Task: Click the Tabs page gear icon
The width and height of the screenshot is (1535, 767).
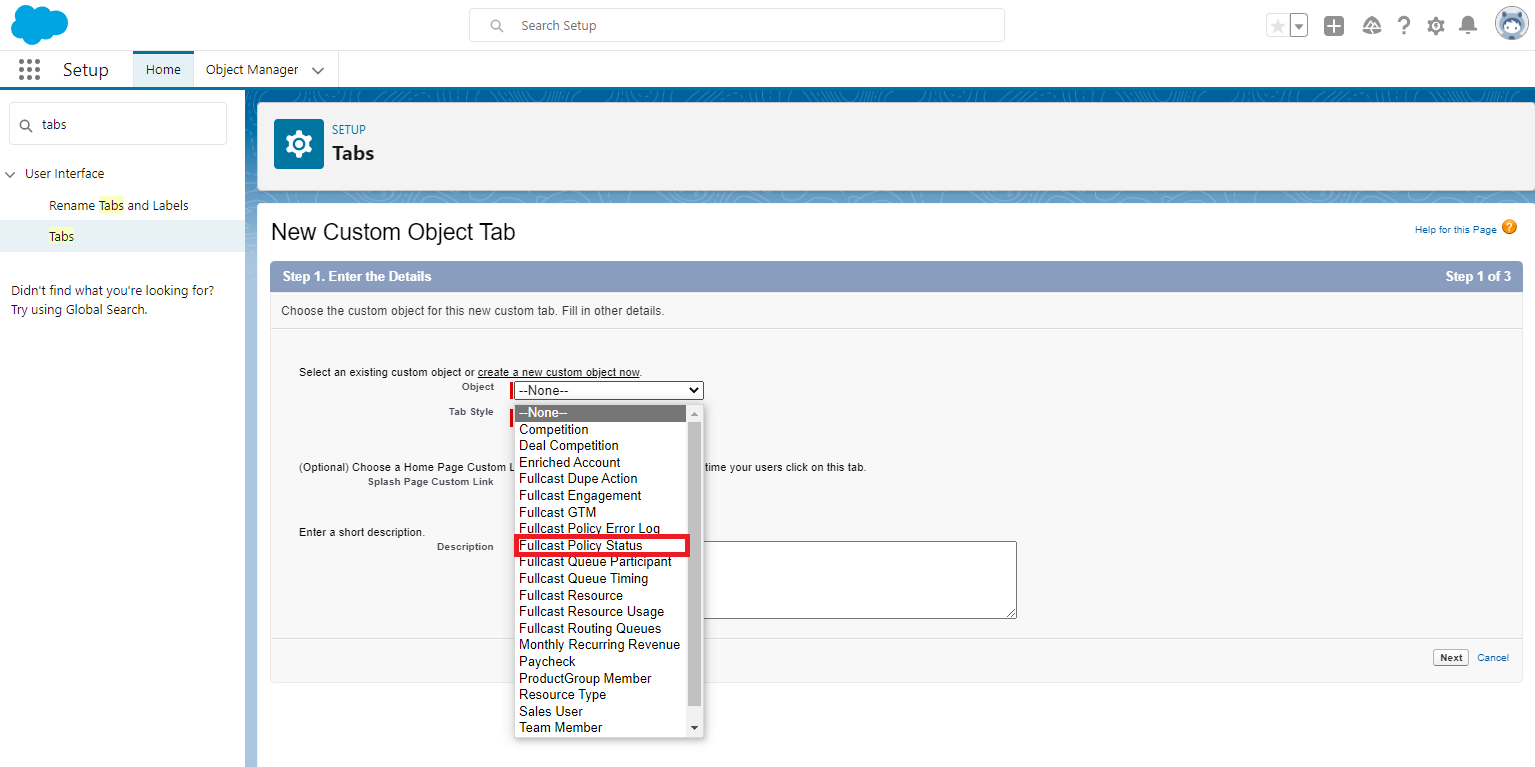Action: (299, 144)
